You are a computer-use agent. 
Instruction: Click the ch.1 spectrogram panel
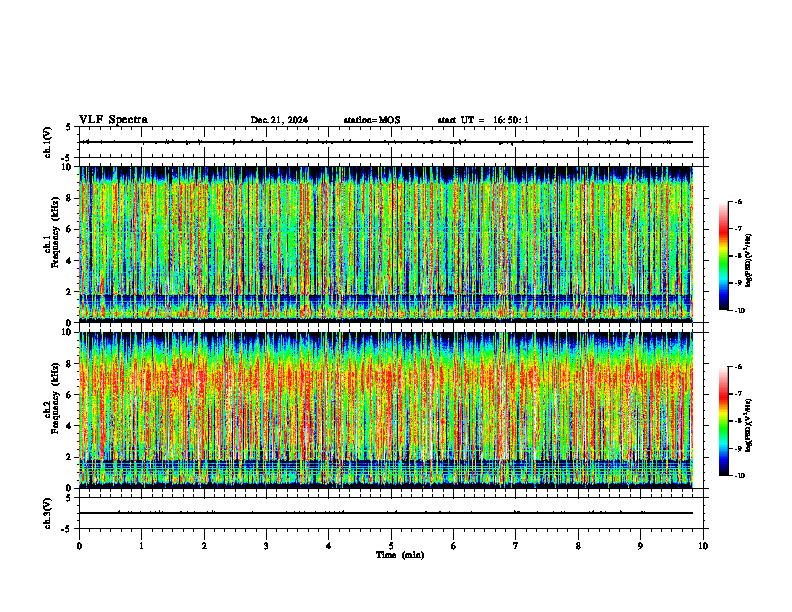coord(386,244)
